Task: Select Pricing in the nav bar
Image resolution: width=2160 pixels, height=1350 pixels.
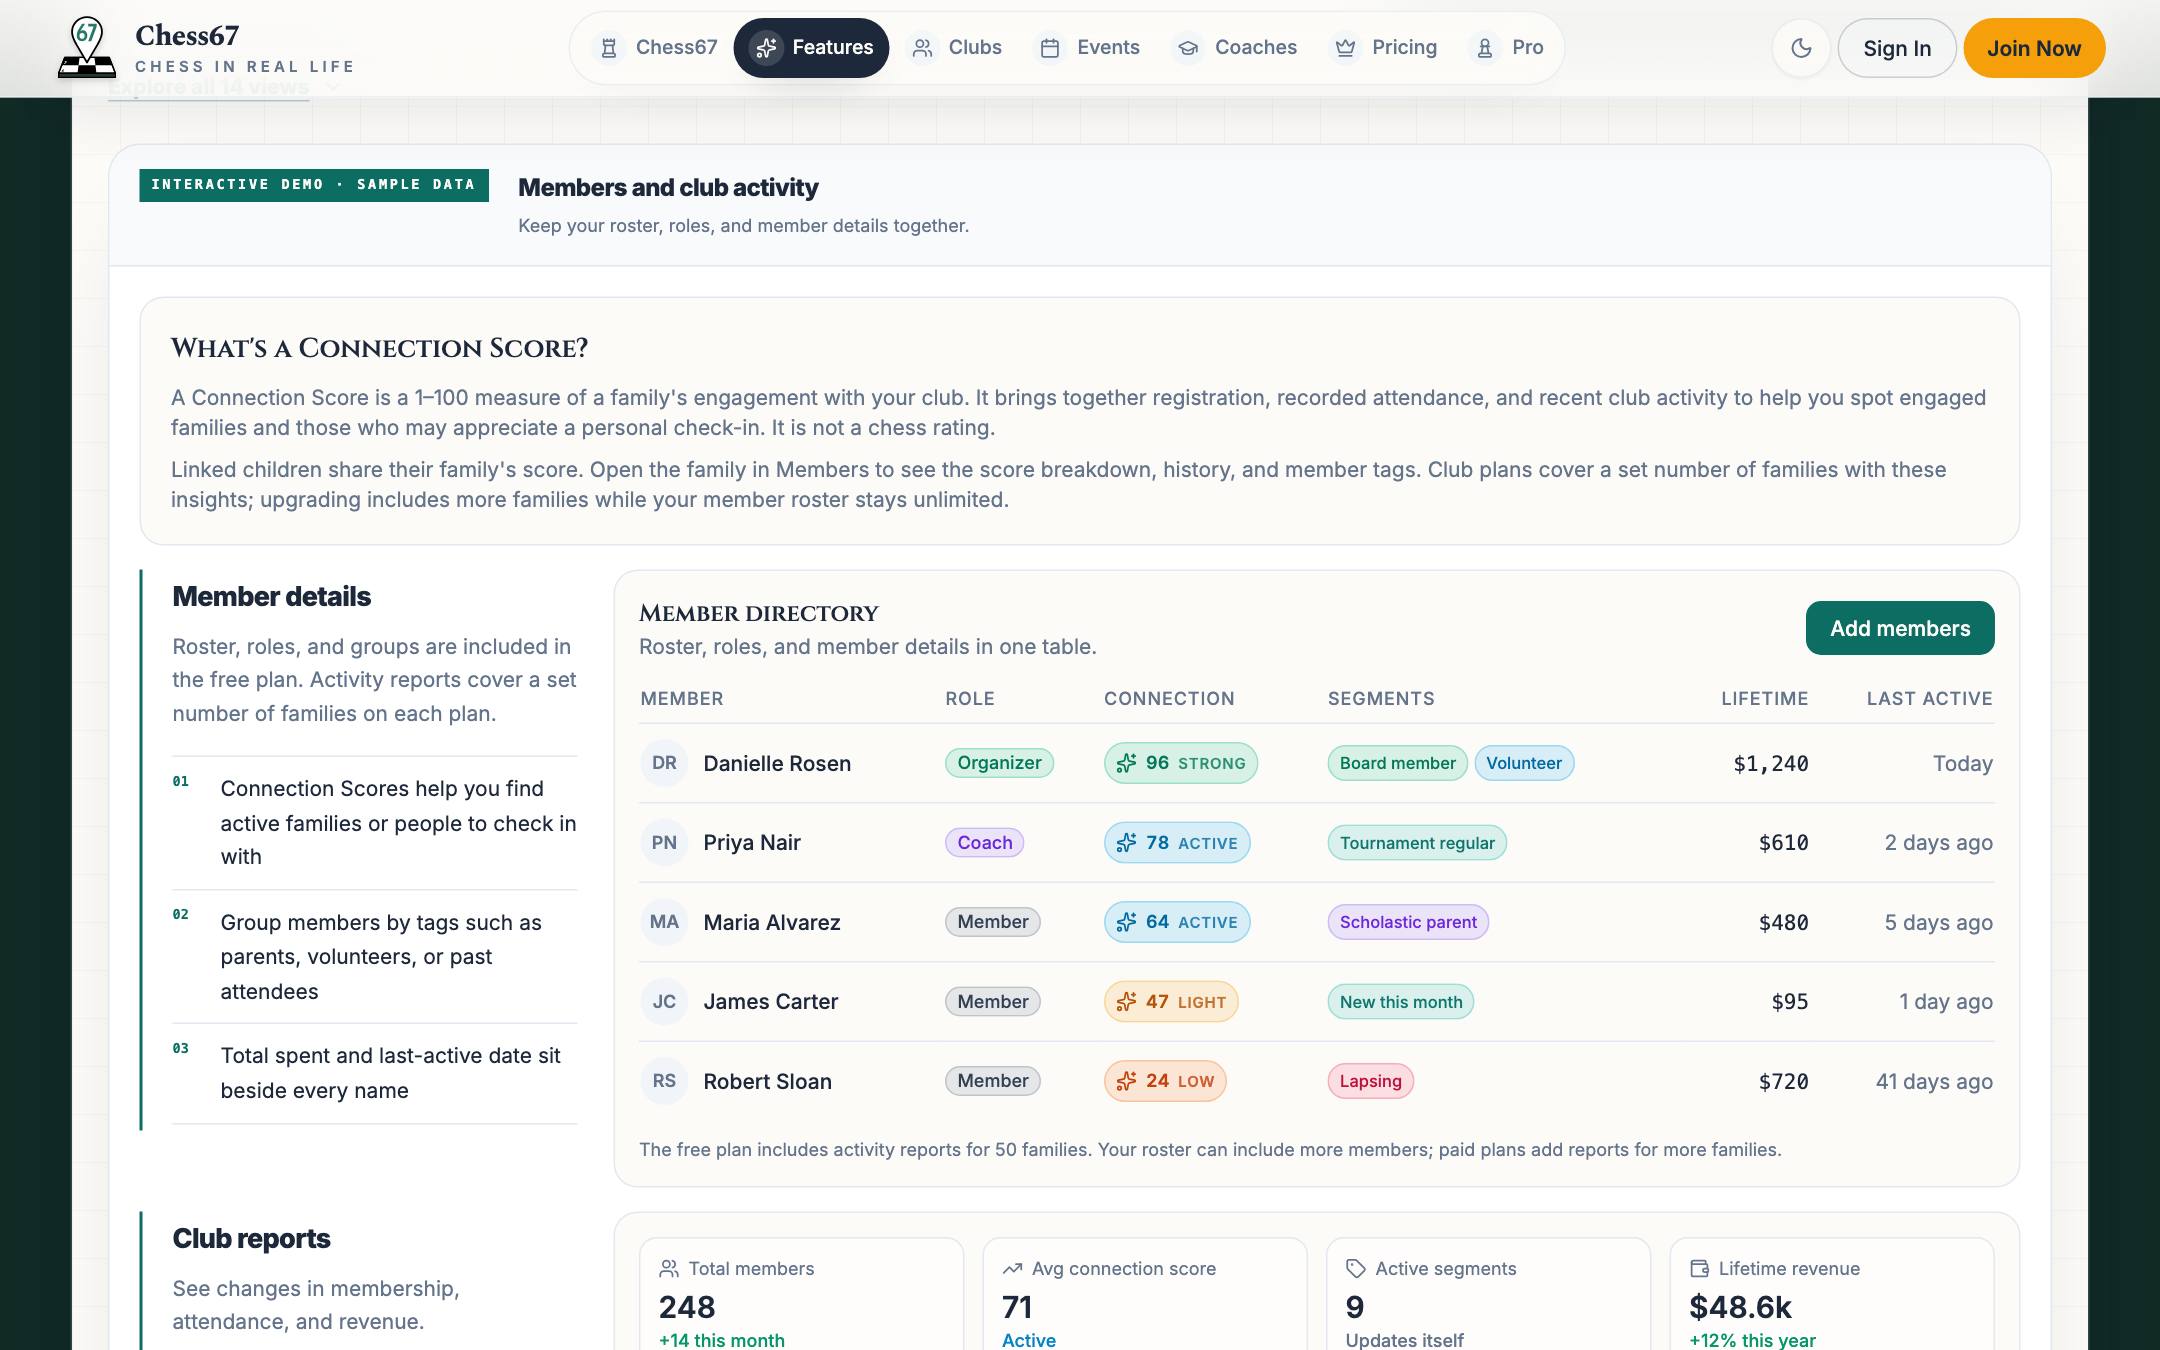Action: pos(1384,48)
